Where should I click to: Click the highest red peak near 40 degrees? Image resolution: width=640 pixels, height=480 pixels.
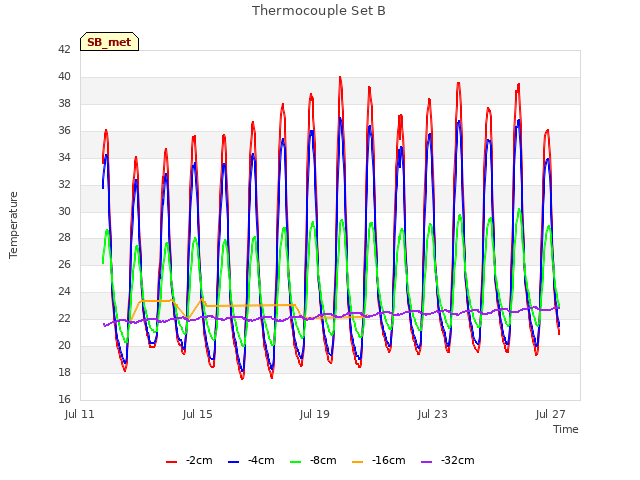click(x=340, y=78)
